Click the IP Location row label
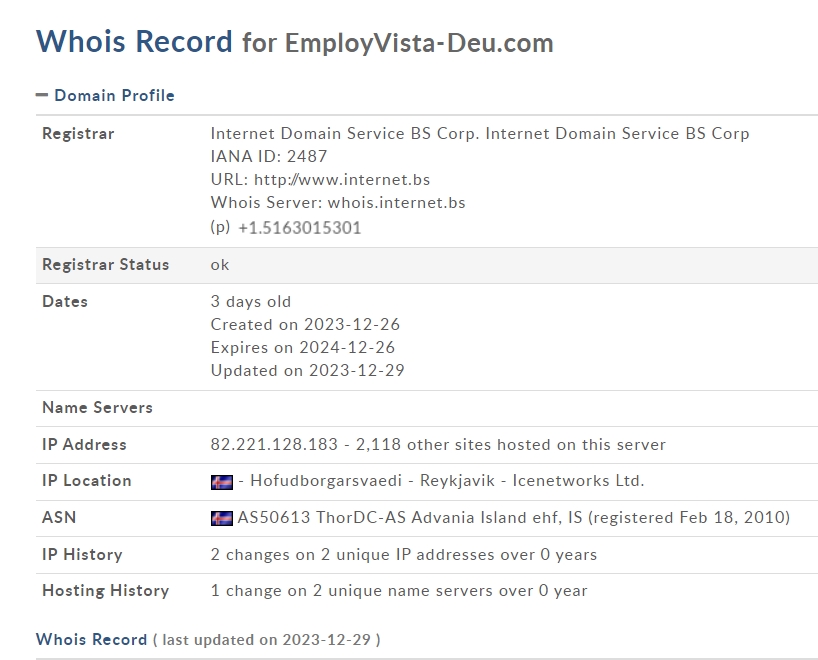This screenshot has width=818, height=660. click(x=87, y=480)
